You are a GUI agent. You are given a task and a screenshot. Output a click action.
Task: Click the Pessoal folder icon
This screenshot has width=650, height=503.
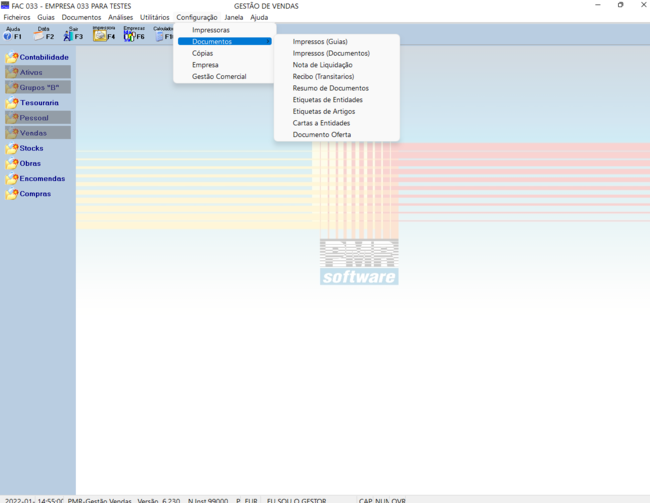point(12,118)
